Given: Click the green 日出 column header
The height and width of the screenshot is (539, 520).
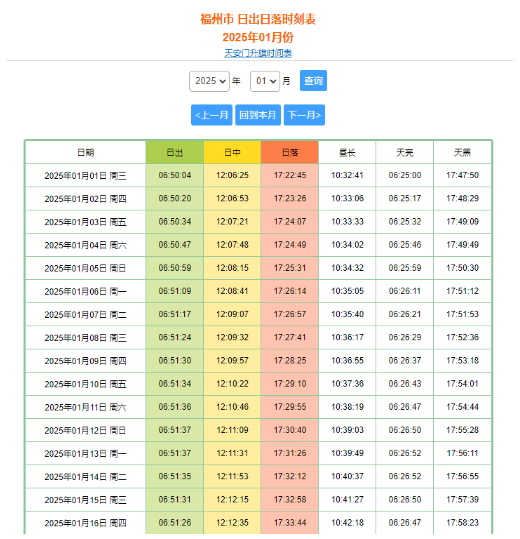Looking at the screenshot, I should [x=175, y=152].
